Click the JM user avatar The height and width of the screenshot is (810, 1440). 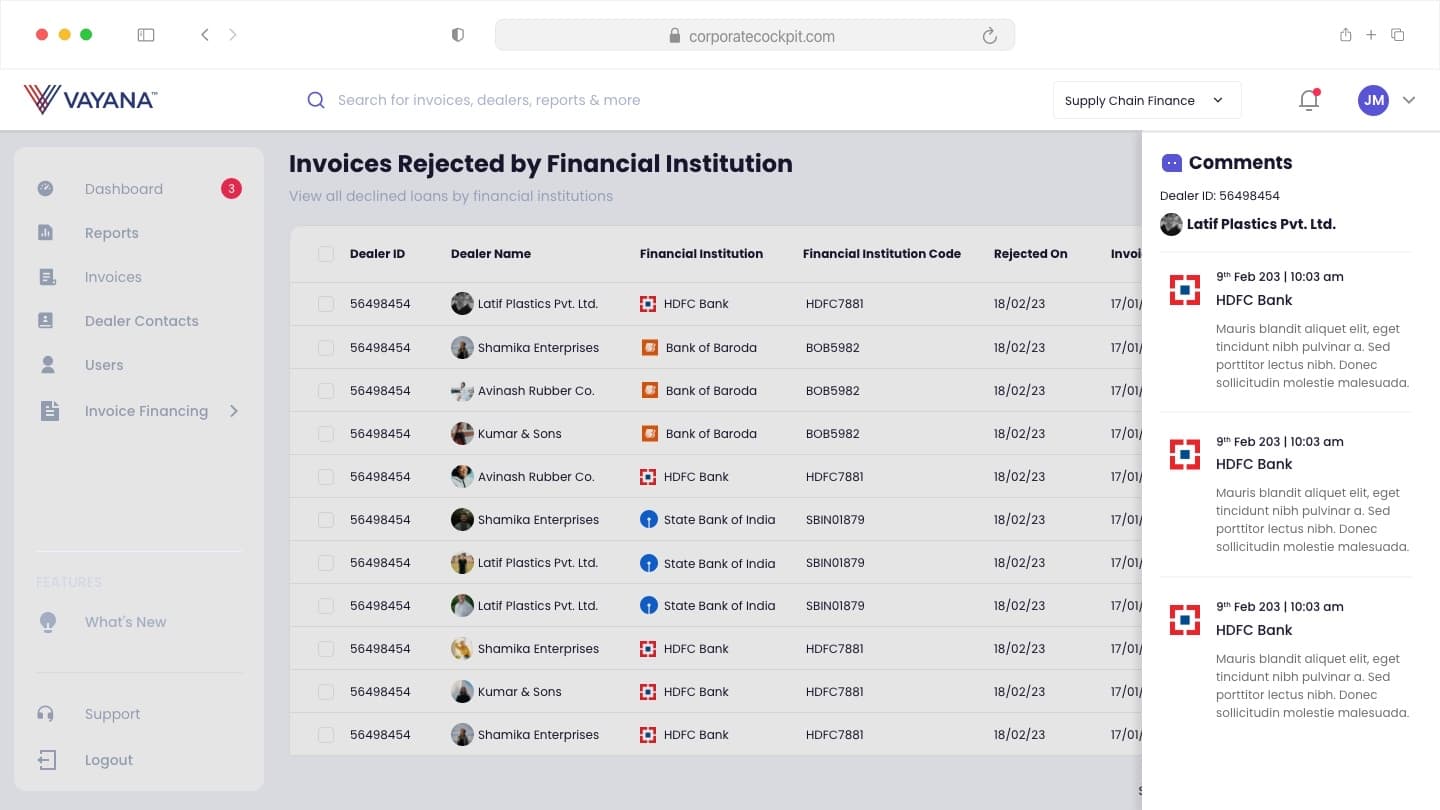(1373, 100)
